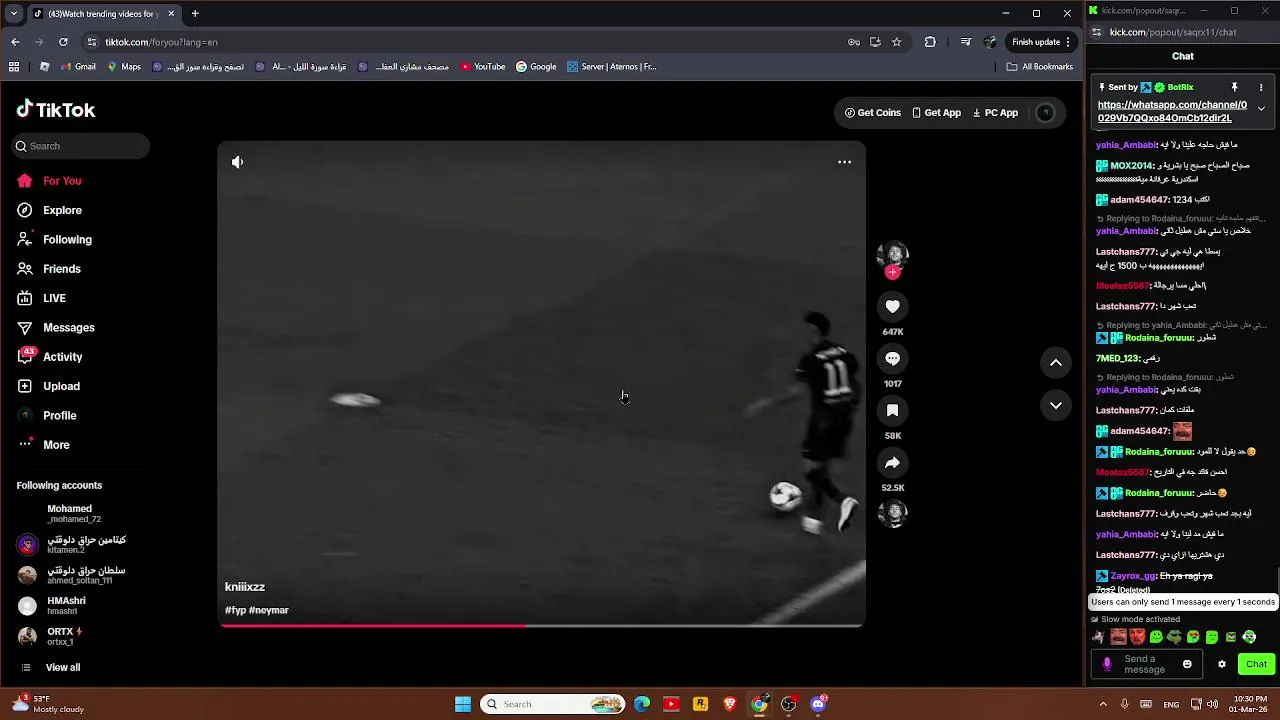Open browser extensions puzzle icon
Viewport: 1280px width, 720px height.
click(930, 42)
